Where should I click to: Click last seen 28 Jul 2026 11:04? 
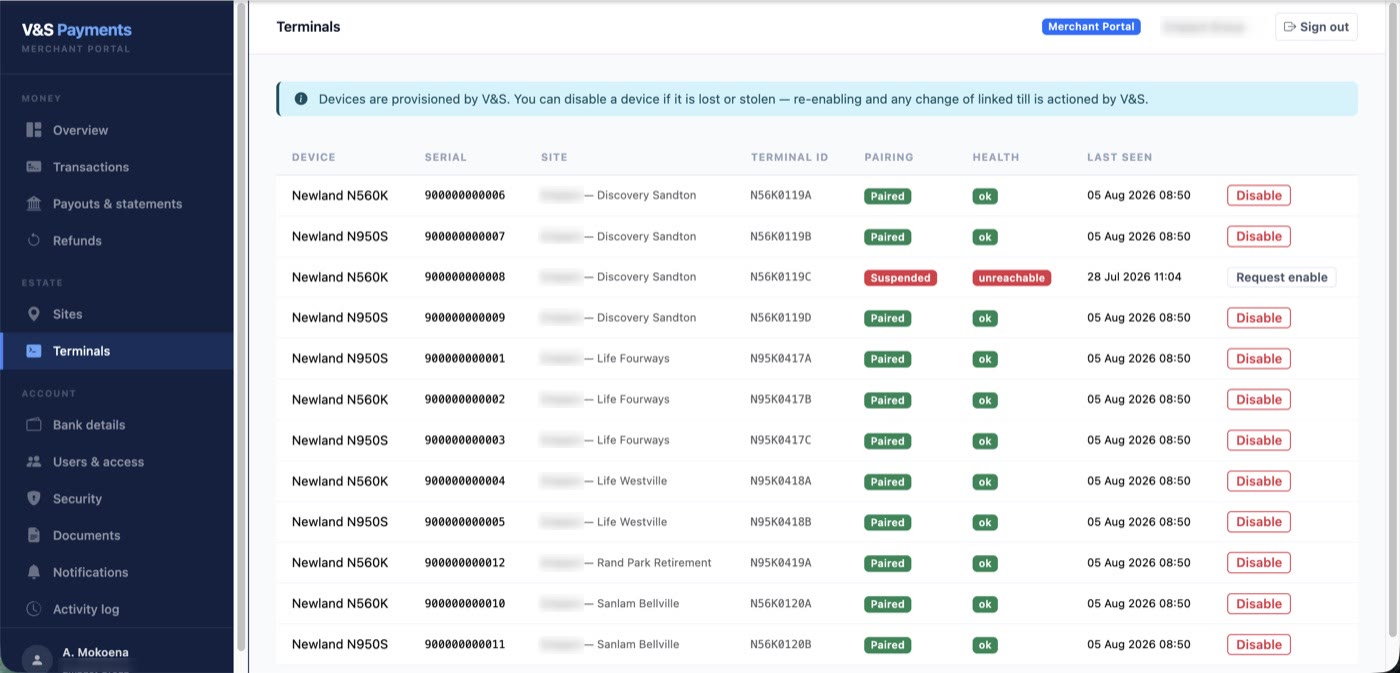coord(1134,277)
